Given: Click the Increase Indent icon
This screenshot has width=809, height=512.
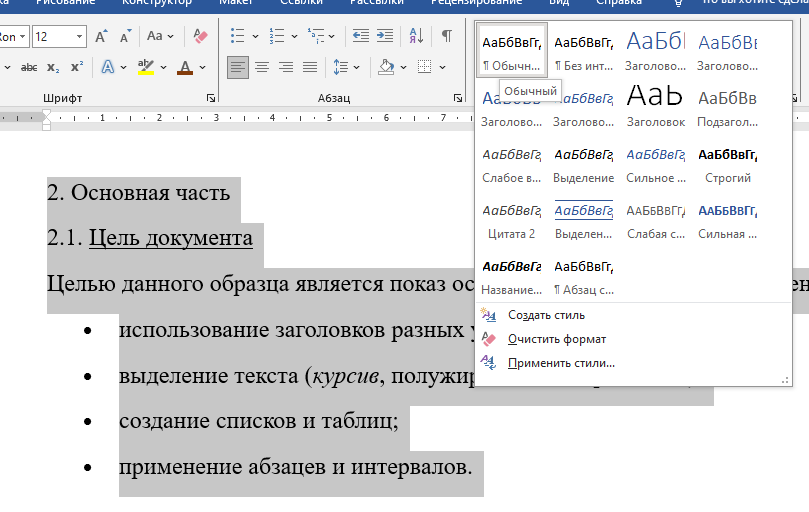Looking at the screenshot, I should [384, 37].
